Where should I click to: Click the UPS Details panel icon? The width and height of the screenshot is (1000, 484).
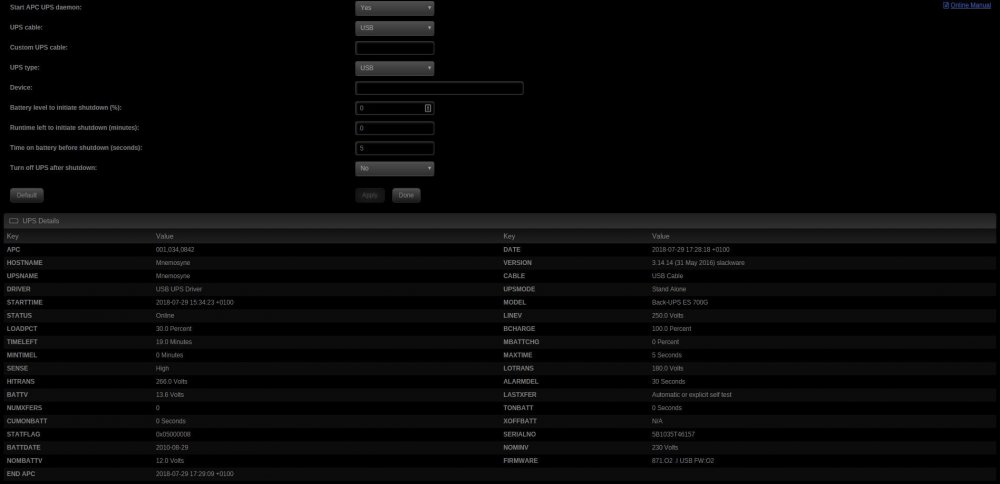13,221
